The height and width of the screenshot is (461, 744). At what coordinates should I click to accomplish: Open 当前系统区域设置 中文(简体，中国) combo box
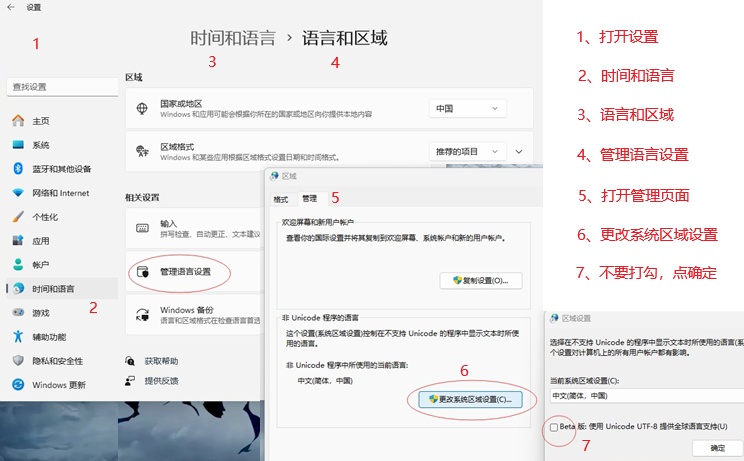pos(647,396)
